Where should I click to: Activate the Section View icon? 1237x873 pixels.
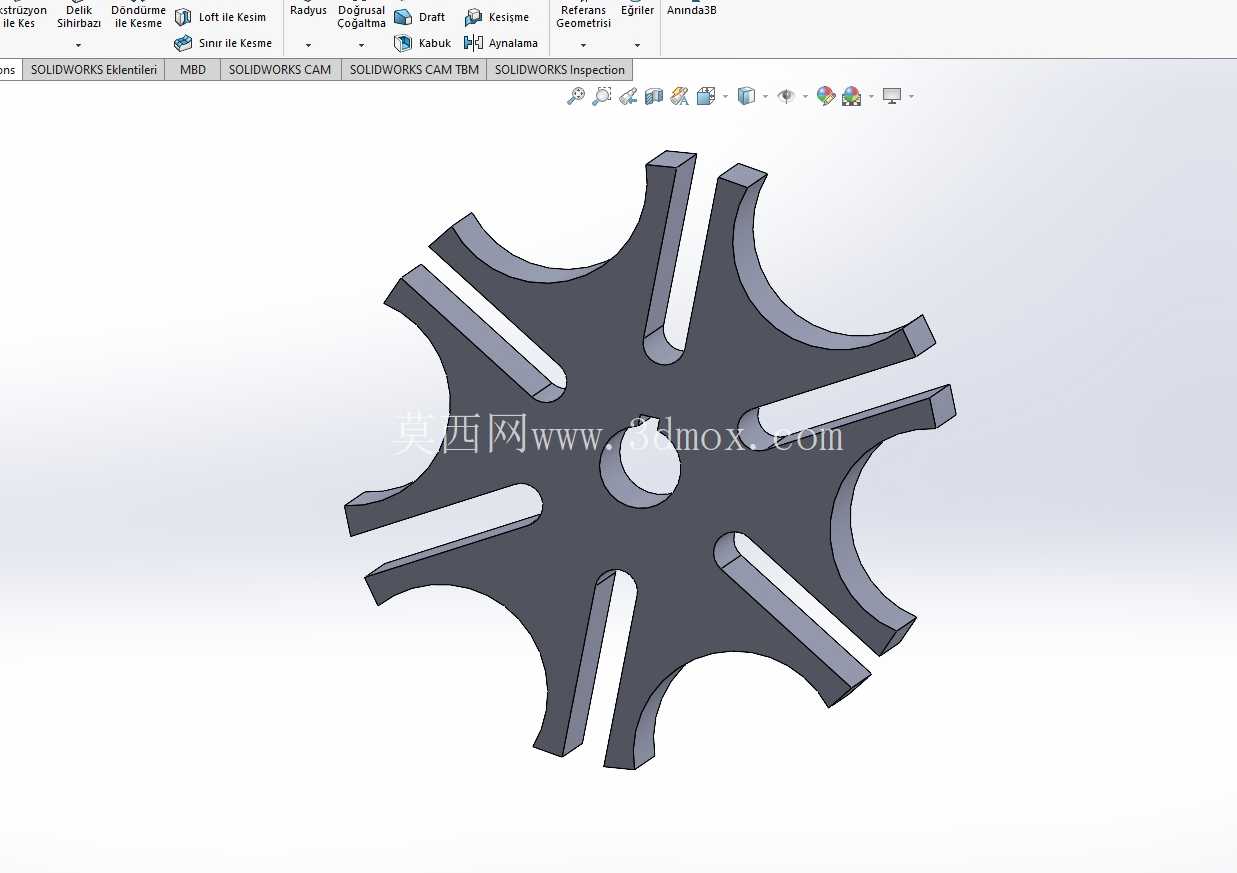click(654, 96)
